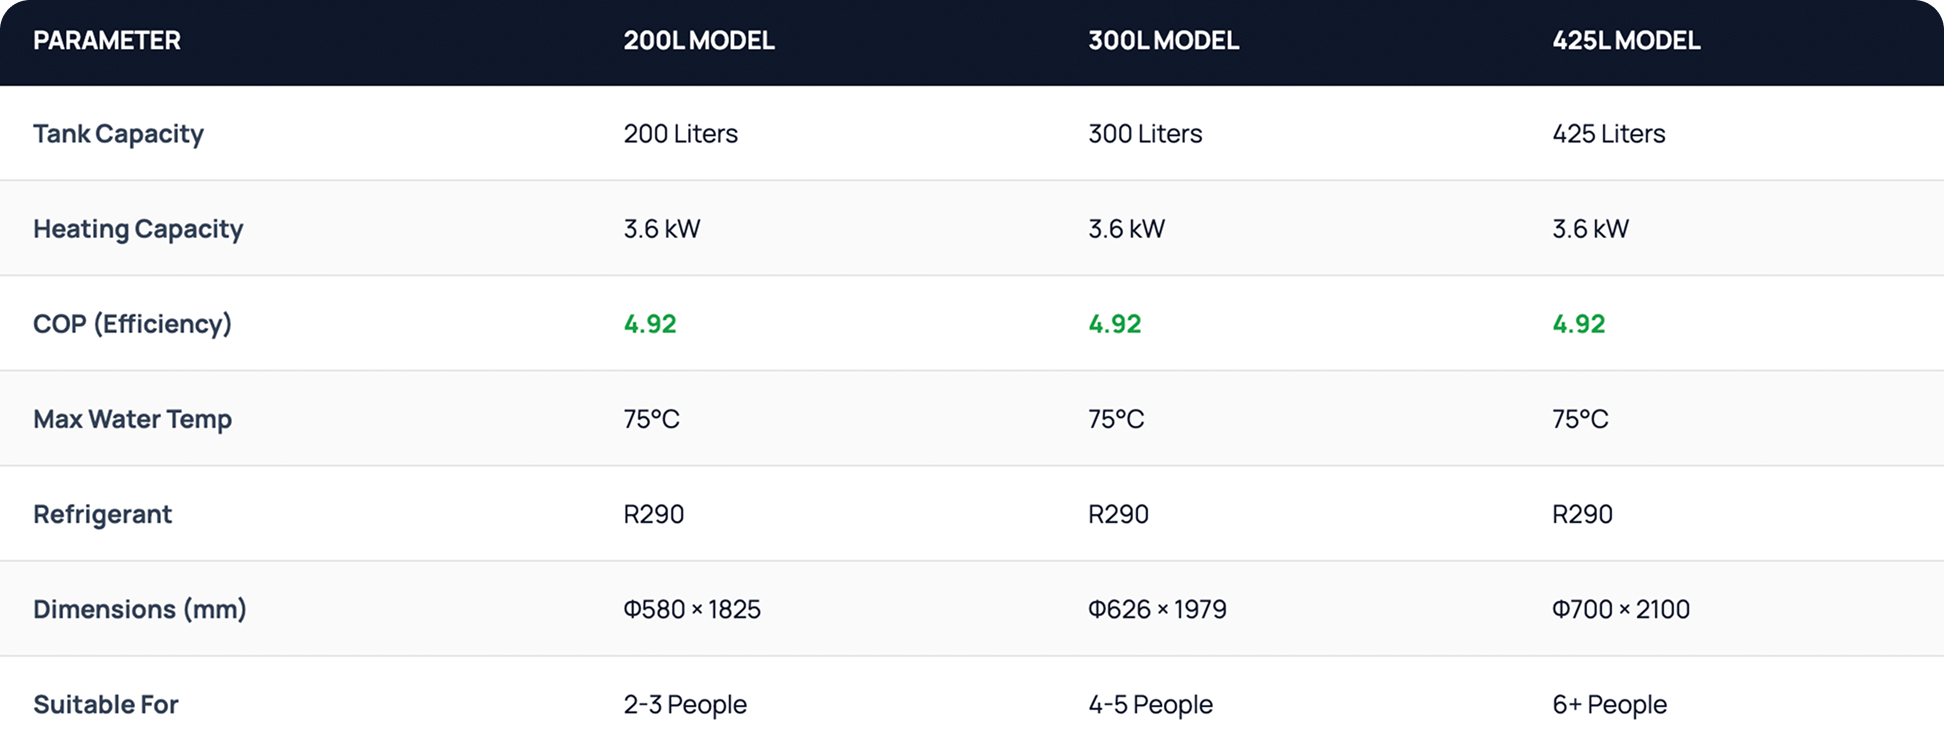Select the 200L MODEL column header
This screenshot has height=741, width=1944.
(699, 41)
